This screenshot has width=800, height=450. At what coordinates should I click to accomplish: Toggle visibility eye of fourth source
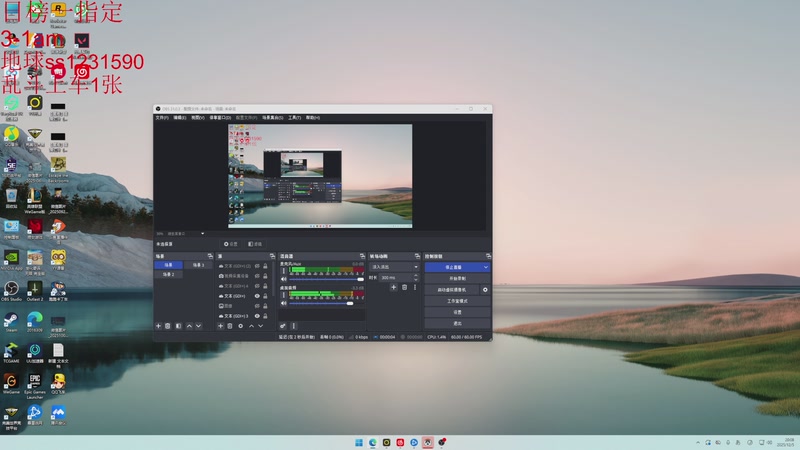pyautogui.click(x=257, y=296)
